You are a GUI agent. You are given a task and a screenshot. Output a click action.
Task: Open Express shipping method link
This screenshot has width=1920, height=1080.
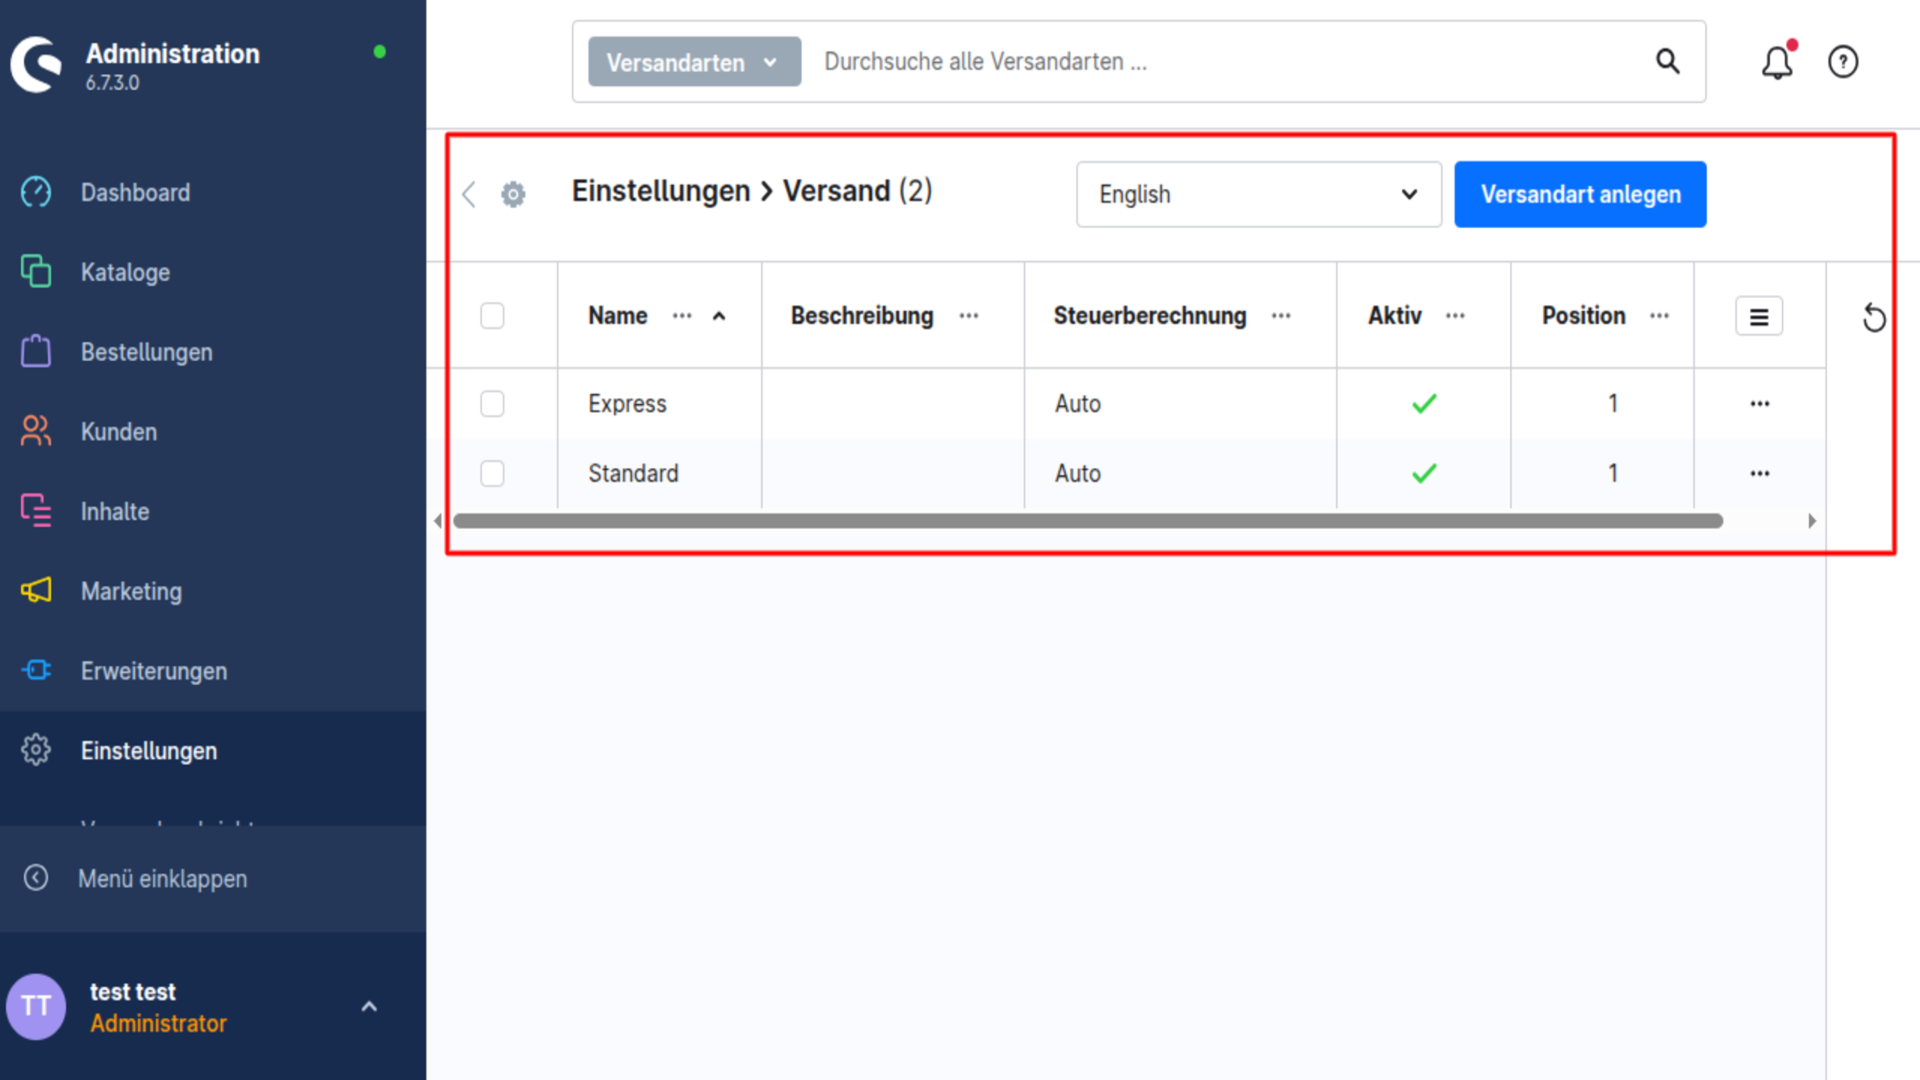(x=627, y=404)
